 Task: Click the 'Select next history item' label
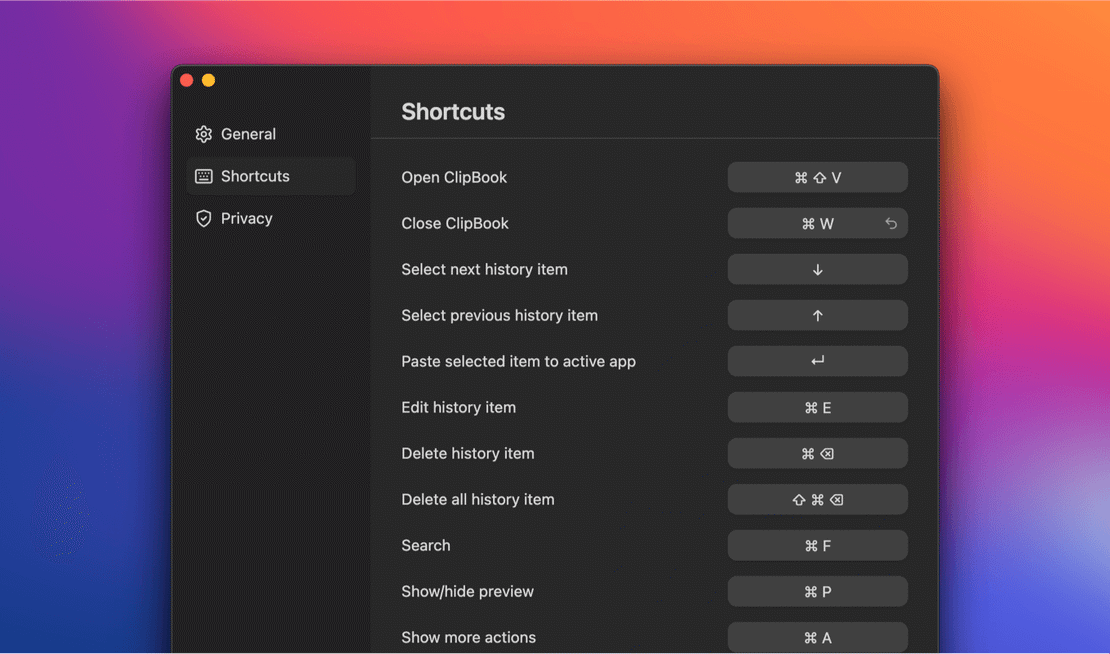click(x=484, y=270)
